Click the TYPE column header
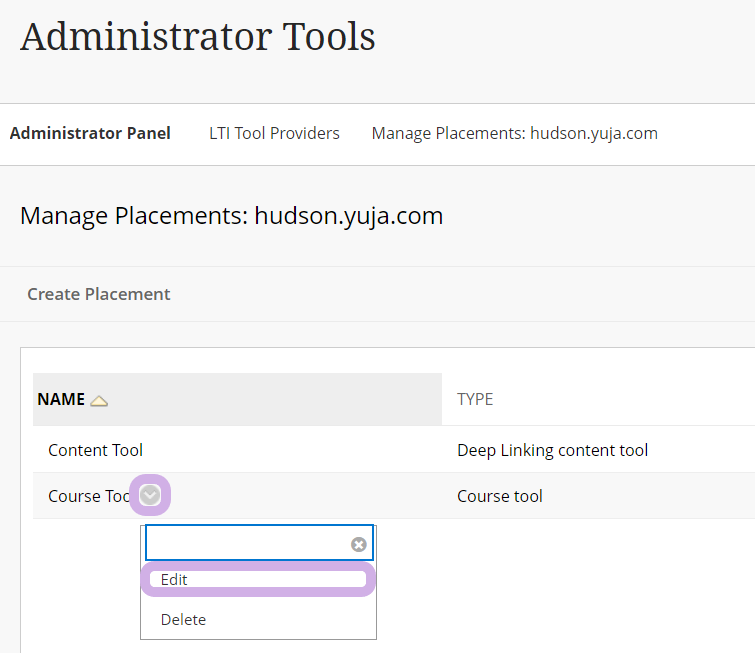 point(475,399)
